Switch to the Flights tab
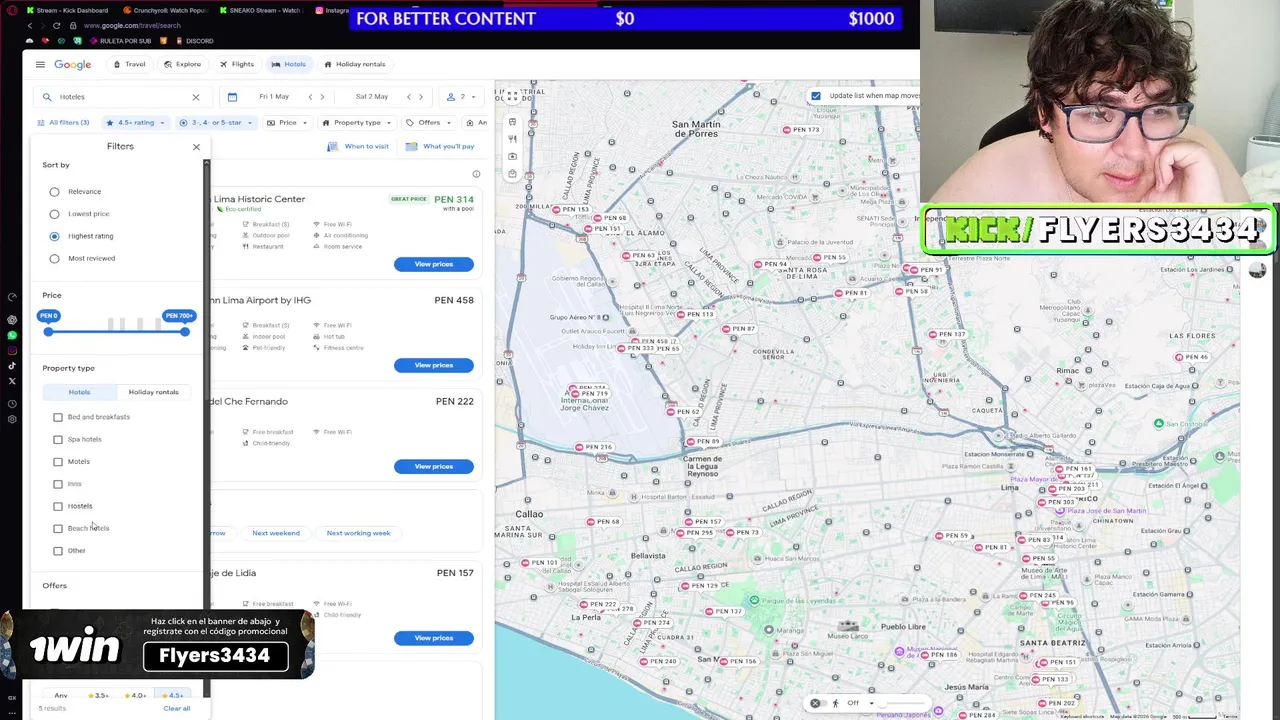This screenshot has height=720, width=1280. tap(237, 64)
